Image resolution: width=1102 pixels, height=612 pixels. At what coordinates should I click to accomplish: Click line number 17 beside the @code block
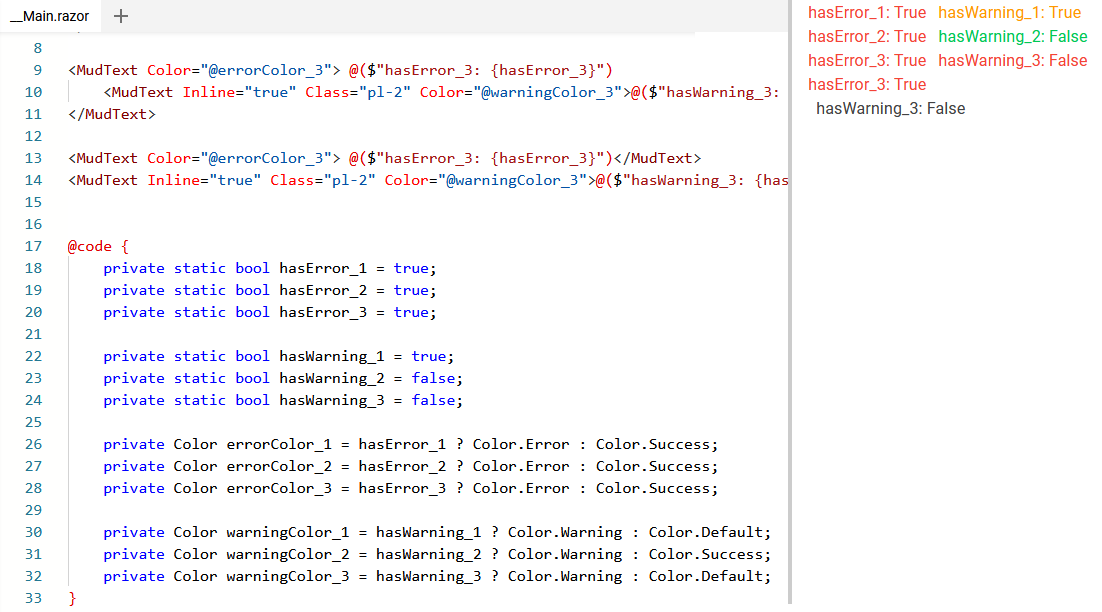pos(33,246)
